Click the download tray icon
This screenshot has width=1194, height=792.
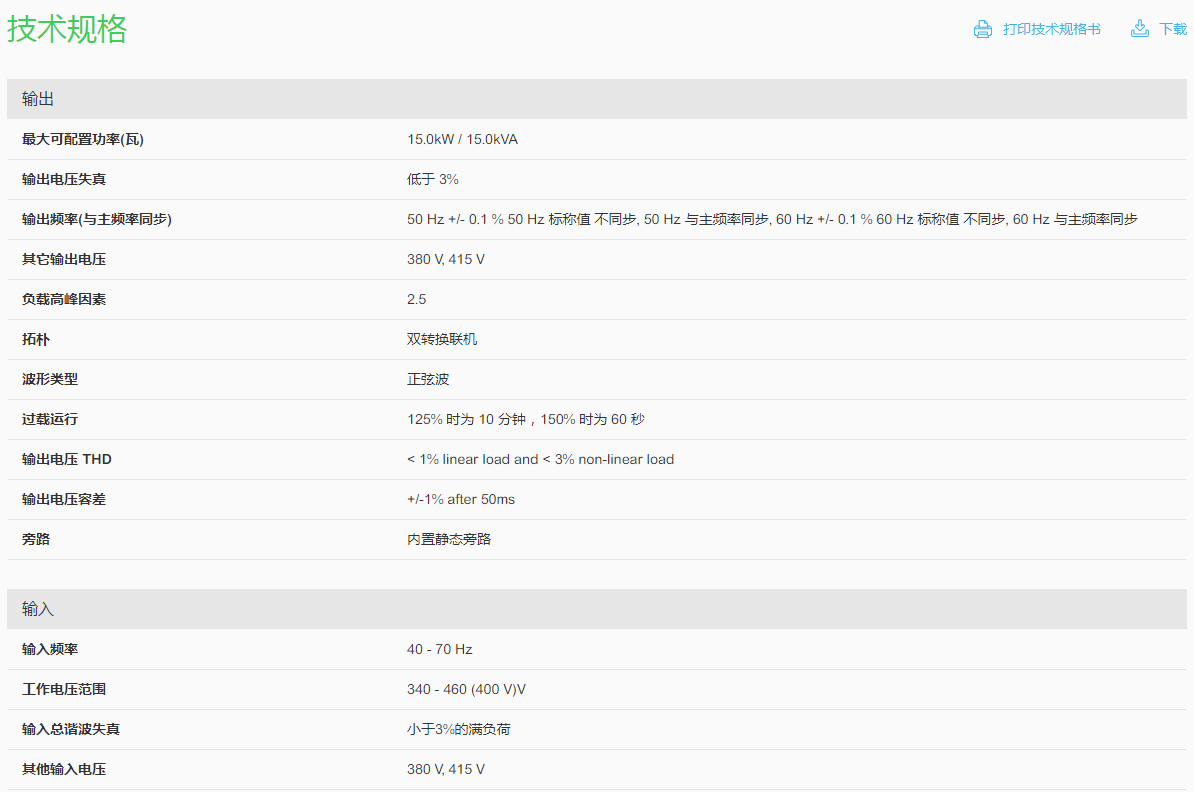pos(1139,29)
